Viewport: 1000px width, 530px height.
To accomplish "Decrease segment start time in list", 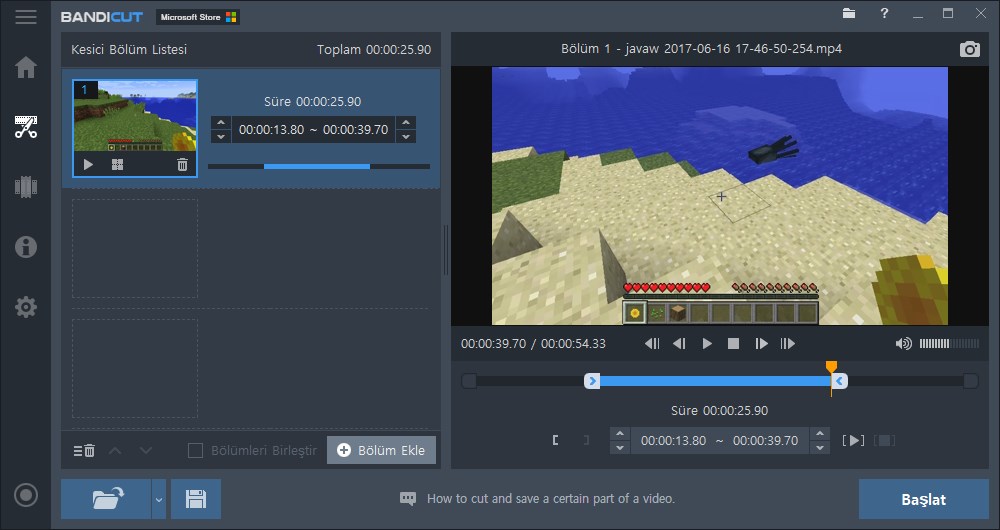I will click(x=221, y=136).
